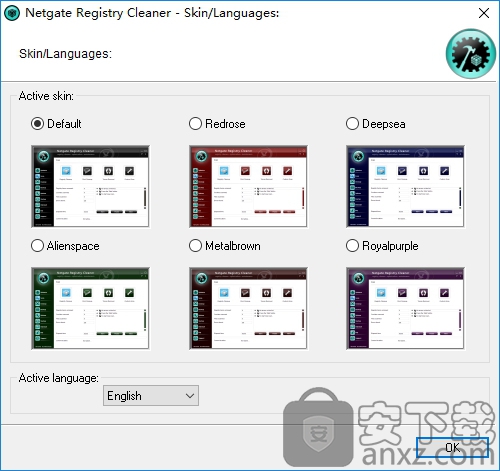Click the Default skin preview thumbnail

pos(90,187)
